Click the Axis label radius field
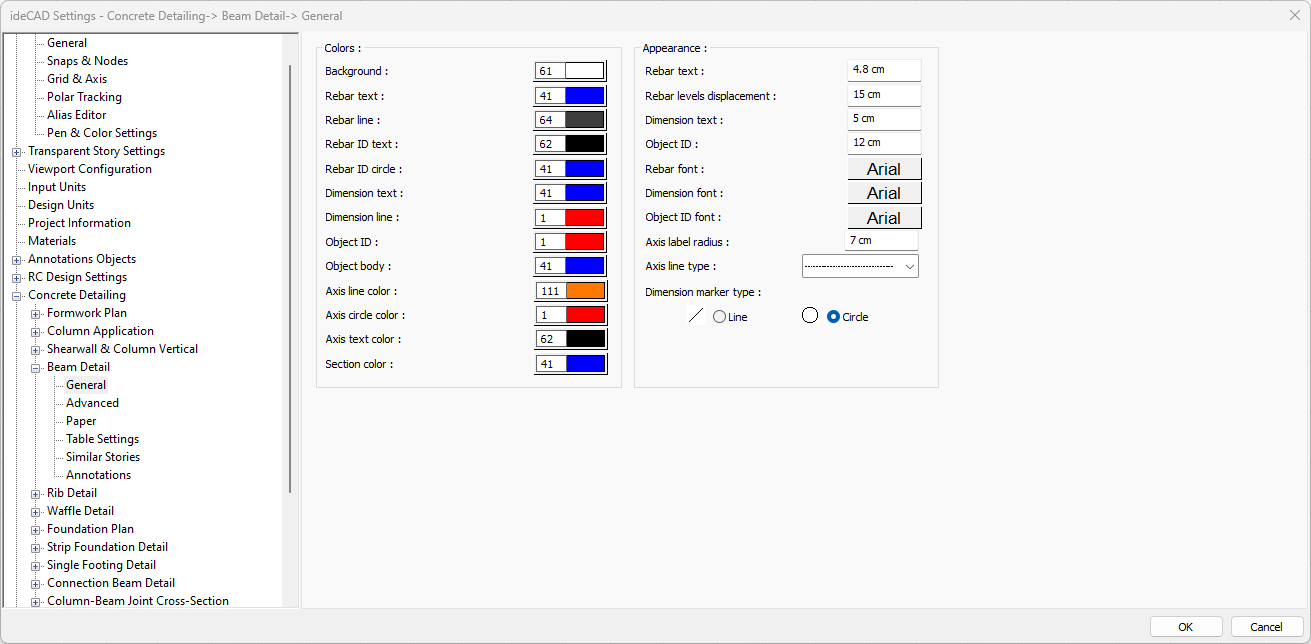Screen dimensions: 1311x644 point(881,241)
